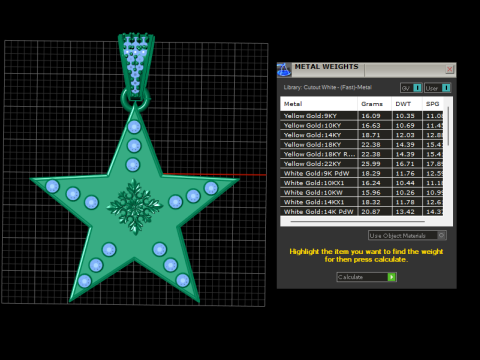Click the metal list horizontal scrollbar
Screen dimensions: 480x360
click(x=358, y=221)
